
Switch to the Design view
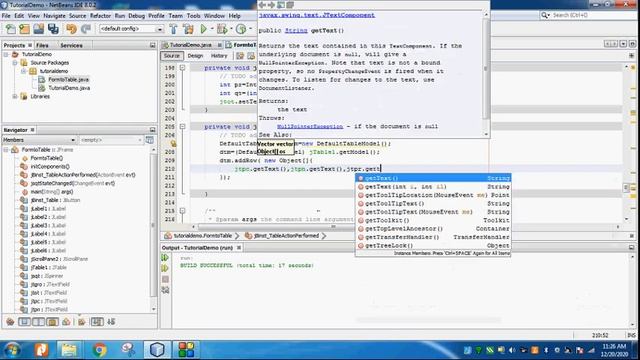195,56
